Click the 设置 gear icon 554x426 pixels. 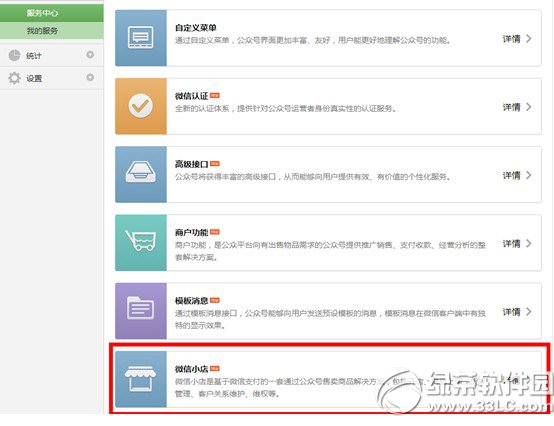(14, 78)
